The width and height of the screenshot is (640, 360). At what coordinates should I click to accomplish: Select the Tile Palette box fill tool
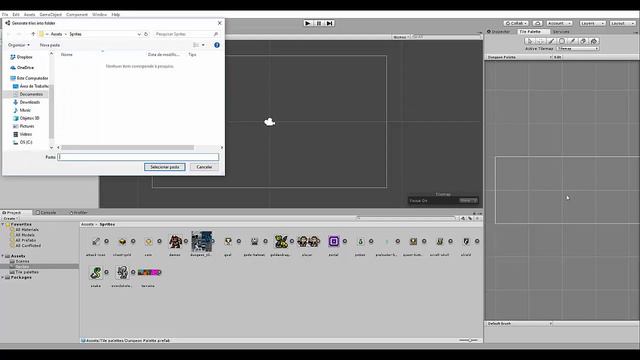tap(562, 41)
